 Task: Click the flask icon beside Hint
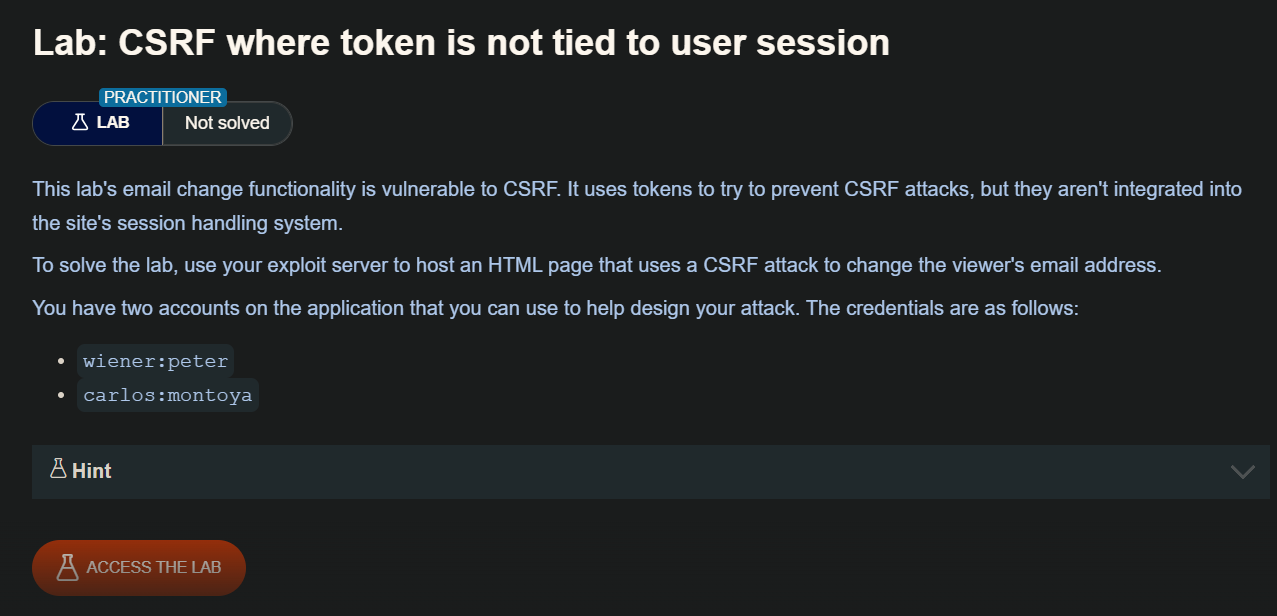coord(58,469)
